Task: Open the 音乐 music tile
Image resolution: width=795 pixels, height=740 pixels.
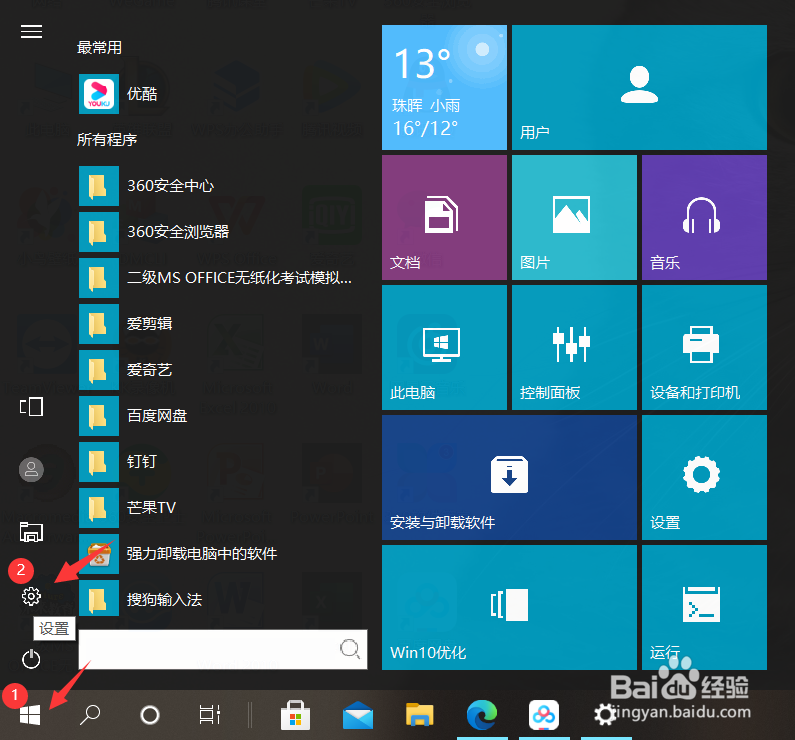Action: (704, 217)
